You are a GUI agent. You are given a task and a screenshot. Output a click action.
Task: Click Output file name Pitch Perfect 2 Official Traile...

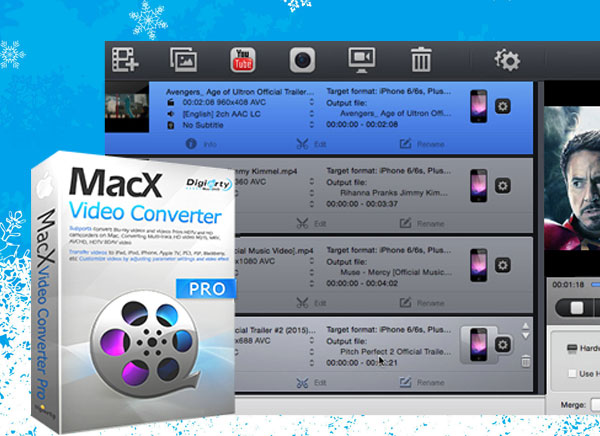(x=396, y=352)
